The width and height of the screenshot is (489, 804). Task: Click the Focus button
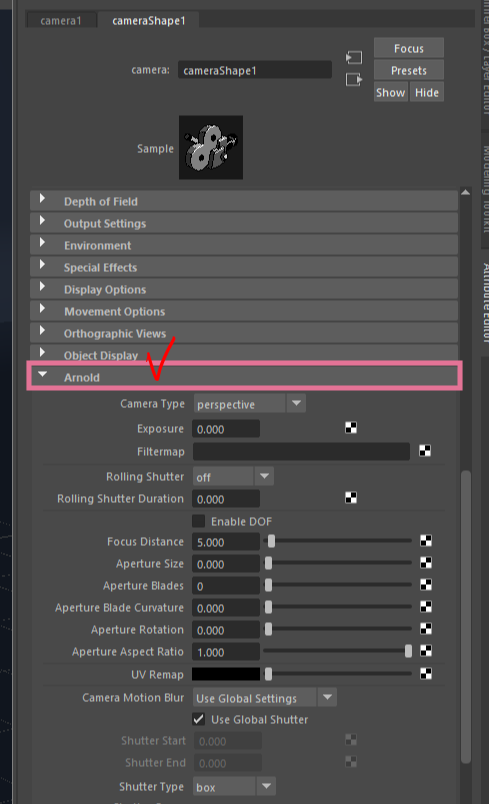pyautogui.click(x=409, y=48)
